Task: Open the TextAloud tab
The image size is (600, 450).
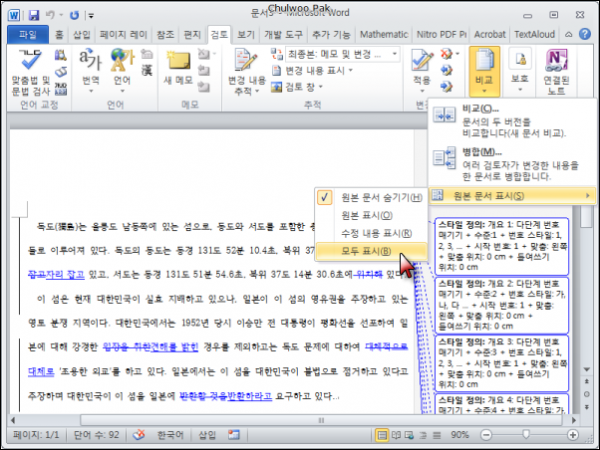Action: pyautogui.click(x=534, y=35)
